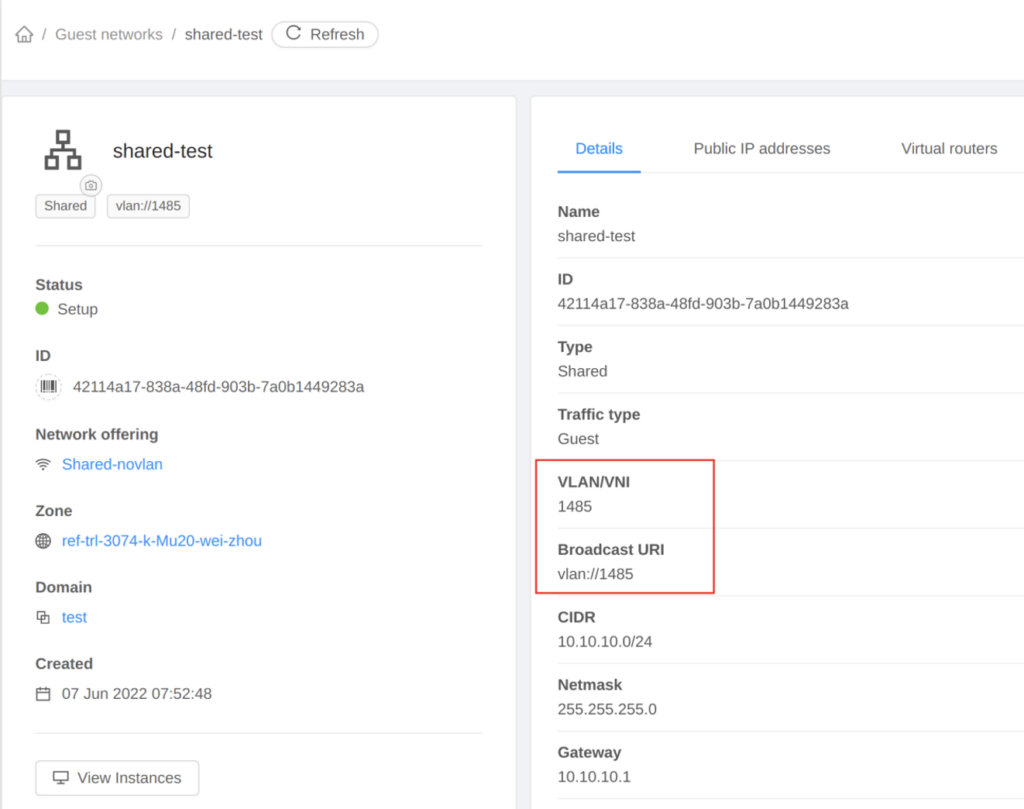Open the Shared-novlan network offering link

pos(112,464)
